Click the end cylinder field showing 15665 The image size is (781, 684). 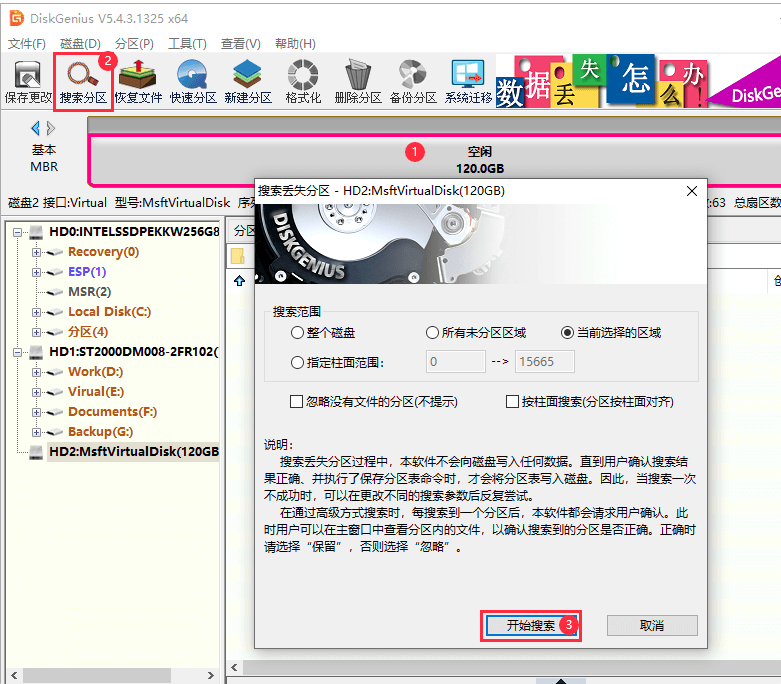click(x=544, y=361)
